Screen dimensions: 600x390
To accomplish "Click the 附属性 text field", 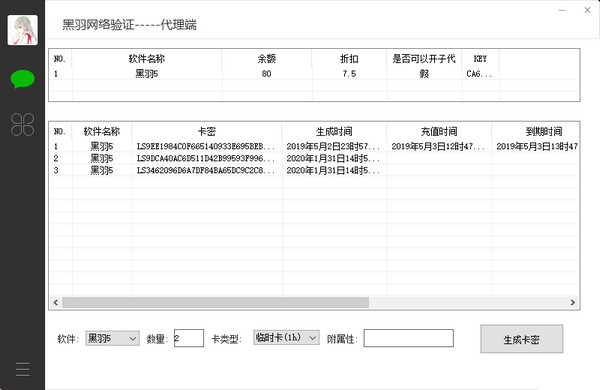I will (x=408, y=338).
